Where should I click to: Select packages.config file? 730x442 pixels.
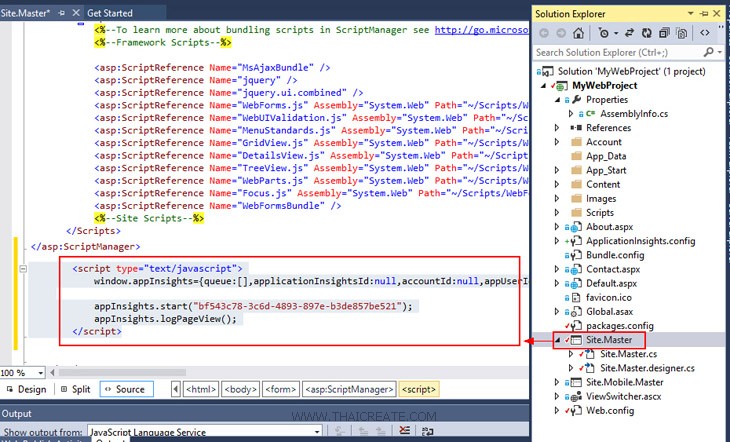pyautogui.click(x=620, y=326)
